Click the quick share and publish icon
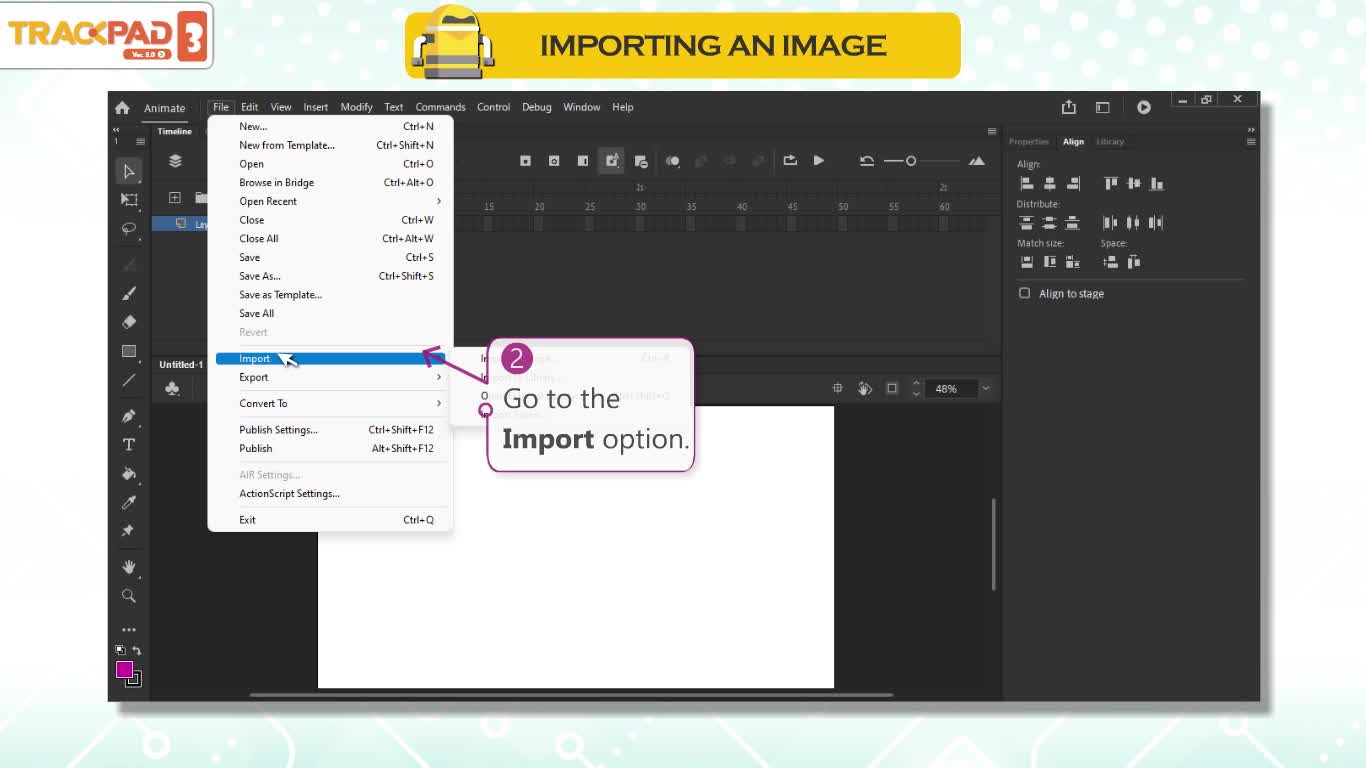This screenshot has height=768, width=1366. [1069, 107]
